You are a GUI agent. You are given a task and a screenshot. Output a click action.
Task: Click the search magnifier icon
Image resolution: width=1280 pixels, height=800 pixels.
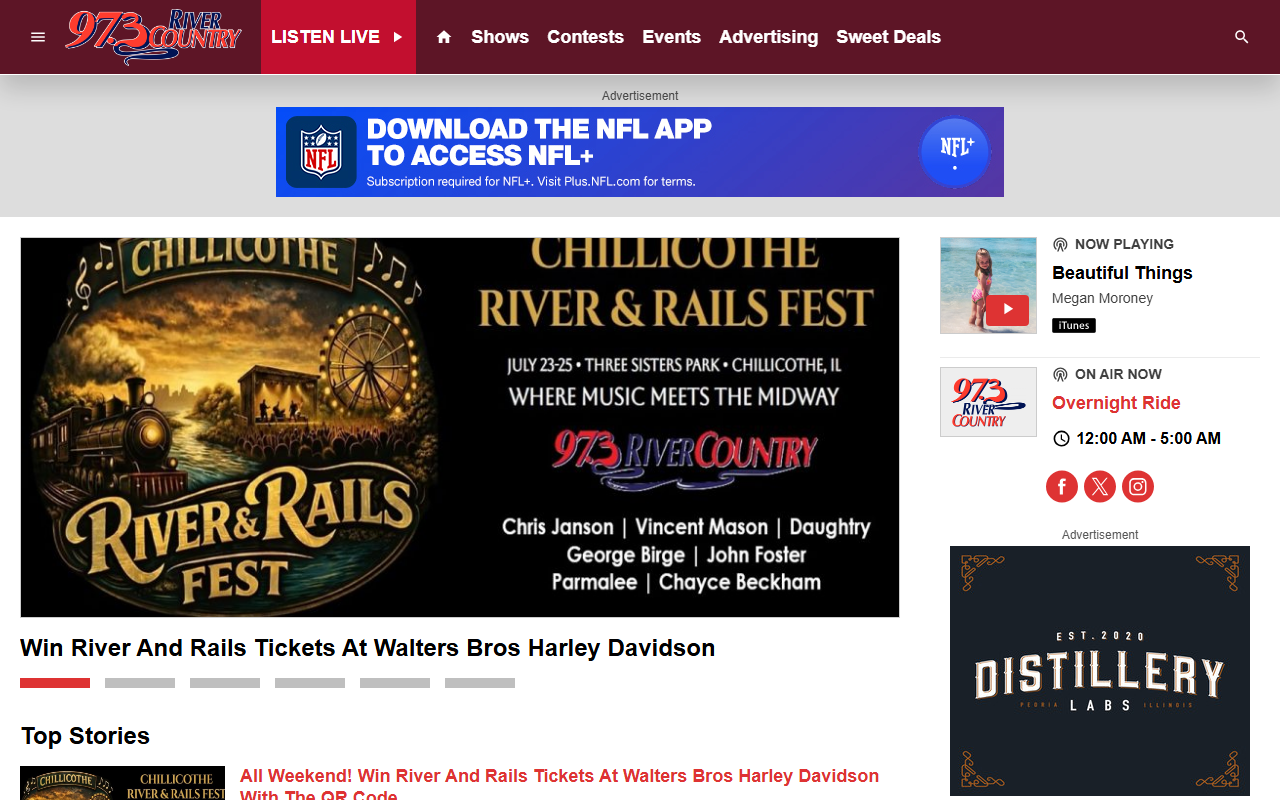[x=1242, y=37]
